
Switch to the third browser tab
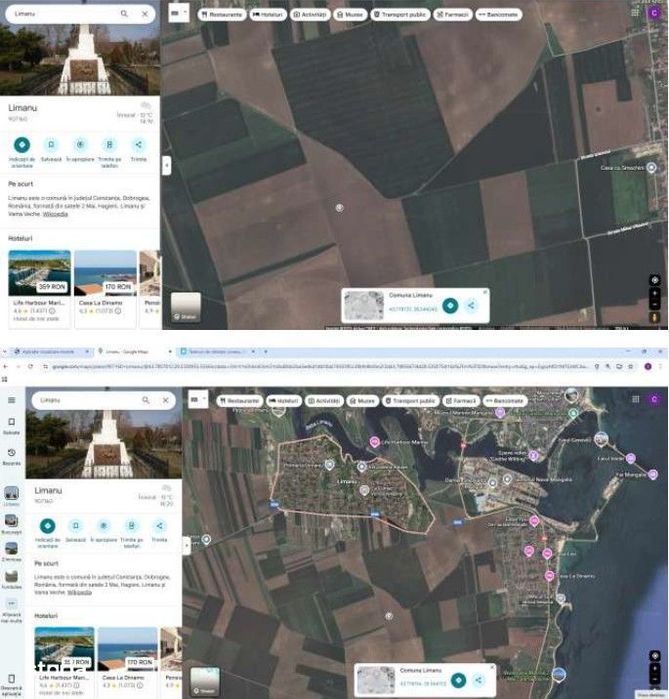[217, 351]
